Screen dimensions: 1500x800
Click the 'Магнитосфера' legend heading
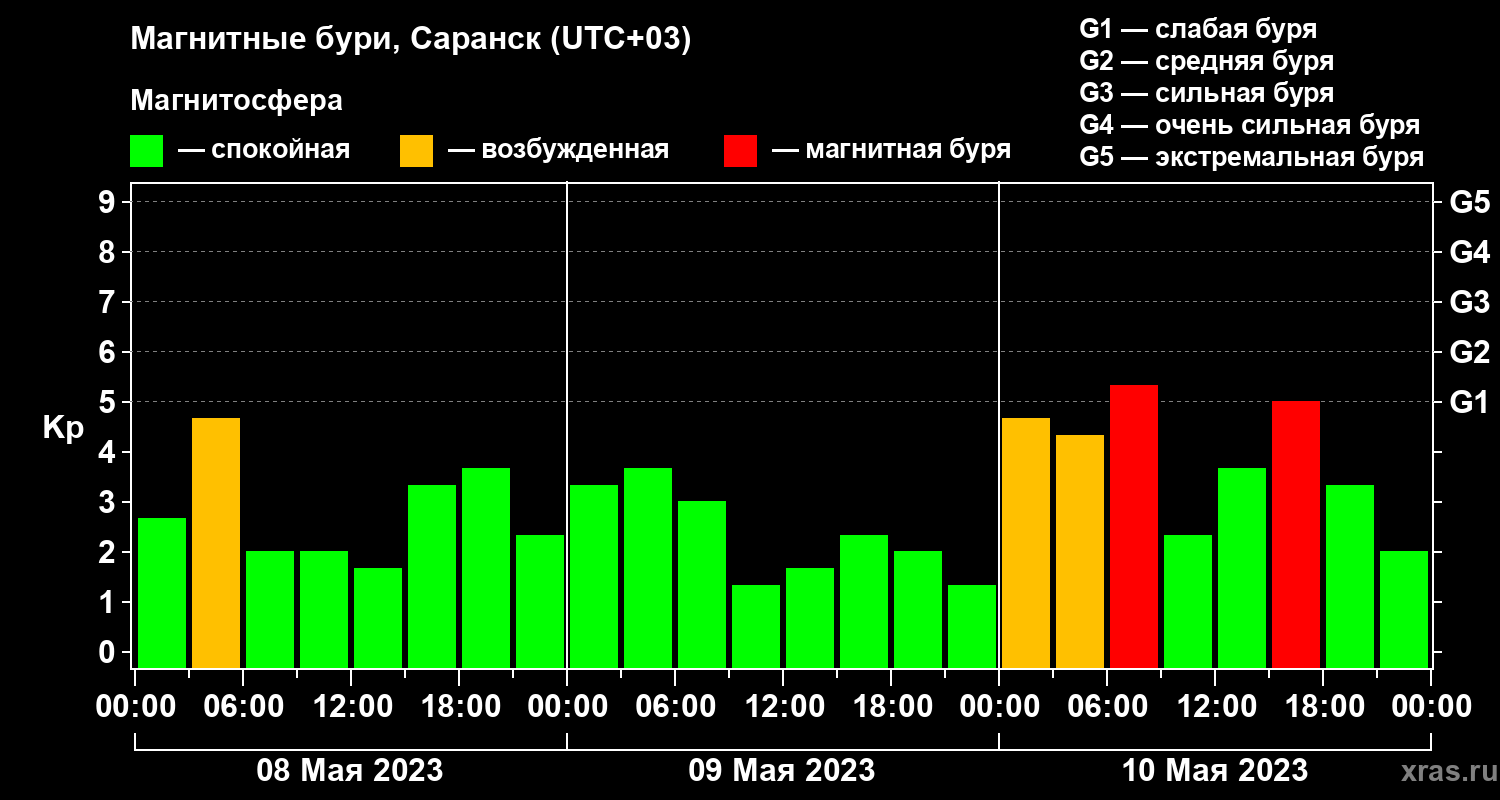pos(236,101)
